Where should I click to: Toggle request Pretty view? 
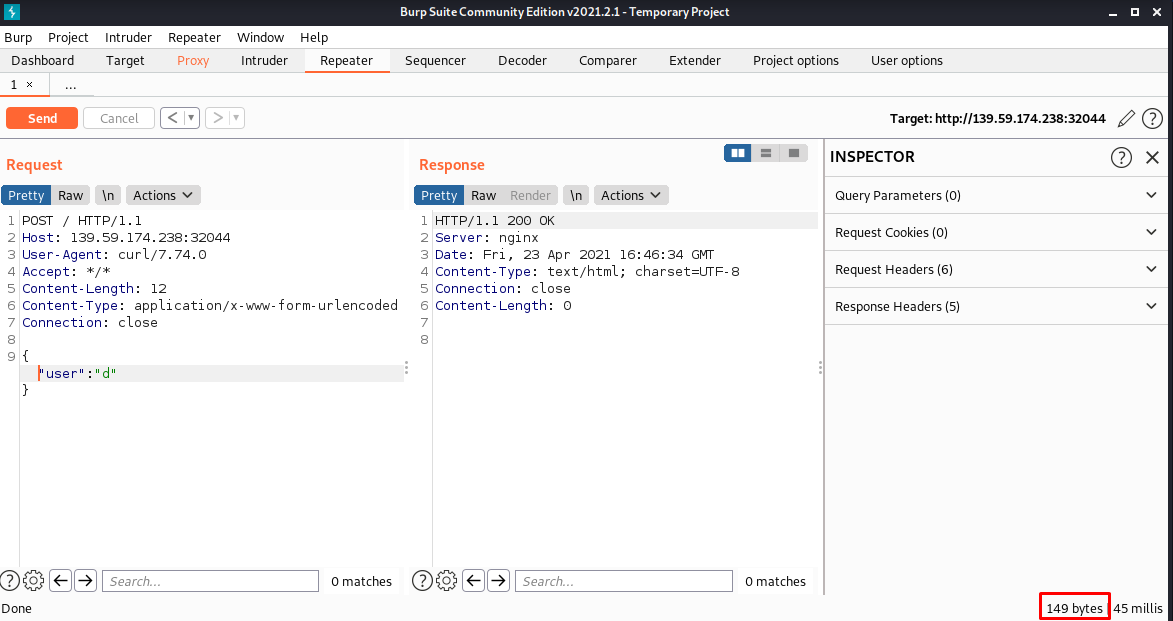pos(26,195)
